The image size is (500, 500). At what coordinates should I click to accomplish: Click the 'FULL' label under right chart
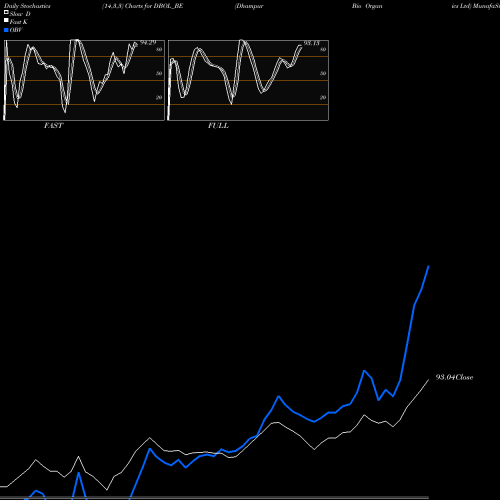218,126
